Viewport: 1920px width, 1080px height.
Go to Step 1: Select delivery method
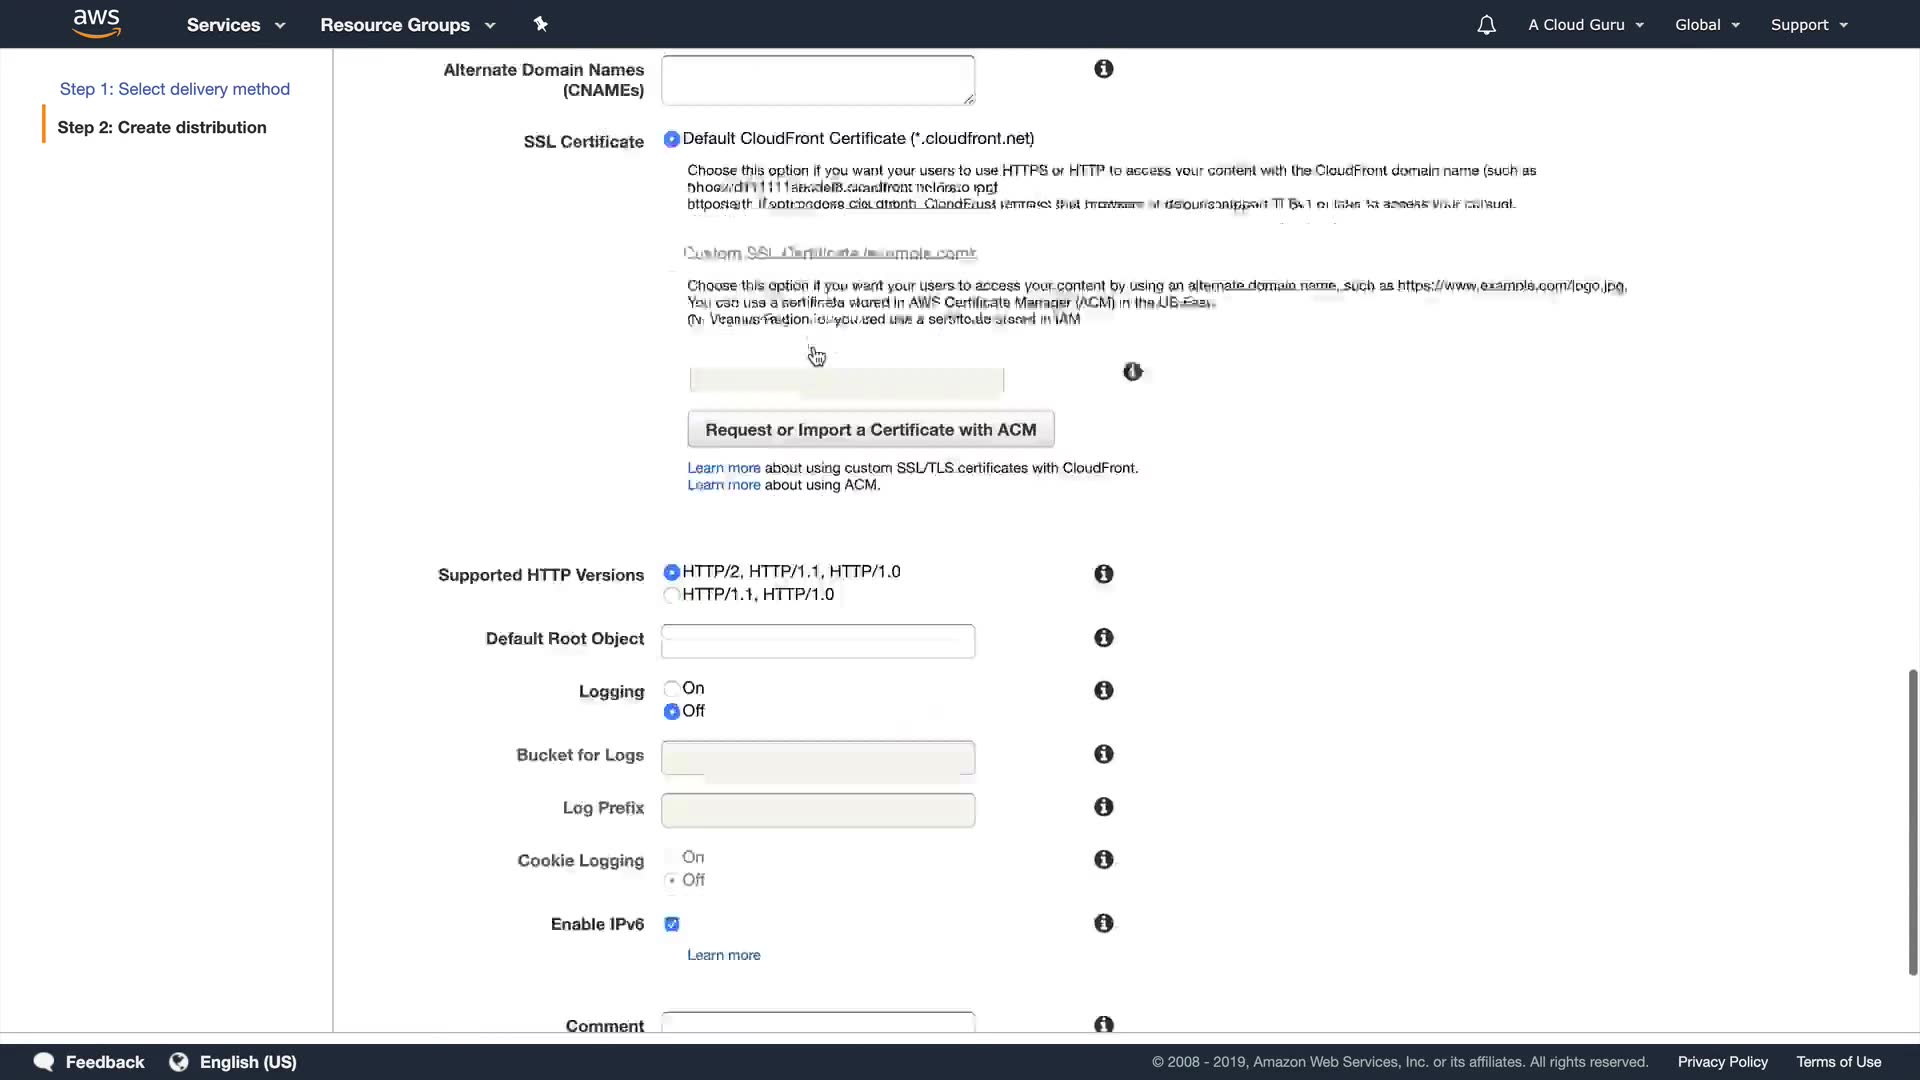tap(175, 89)
